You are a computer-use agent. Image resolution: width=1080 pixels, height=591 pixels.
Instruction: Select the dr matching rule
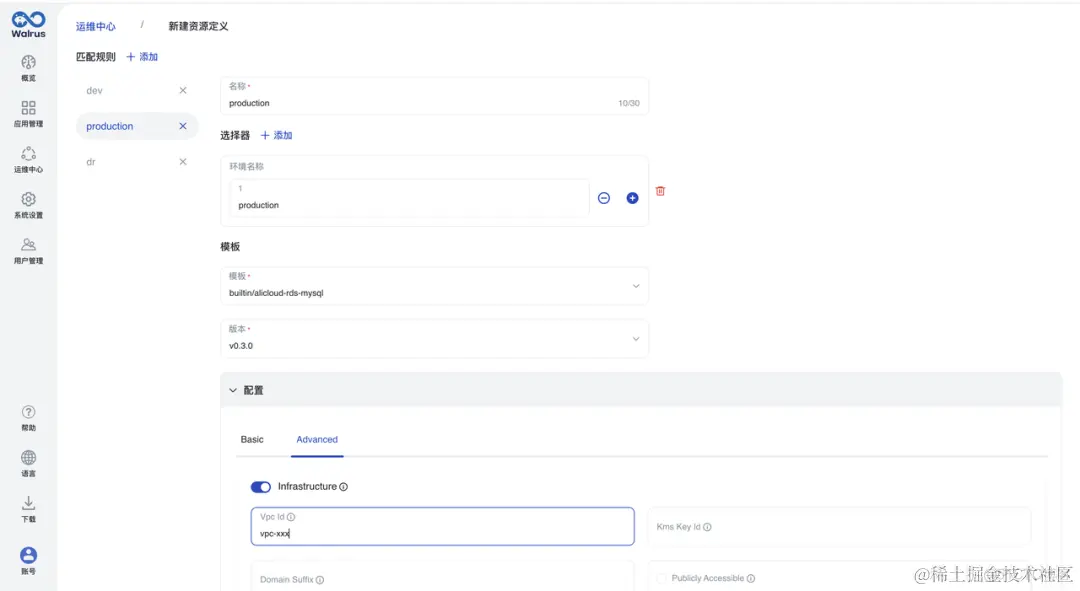(136, 162)
